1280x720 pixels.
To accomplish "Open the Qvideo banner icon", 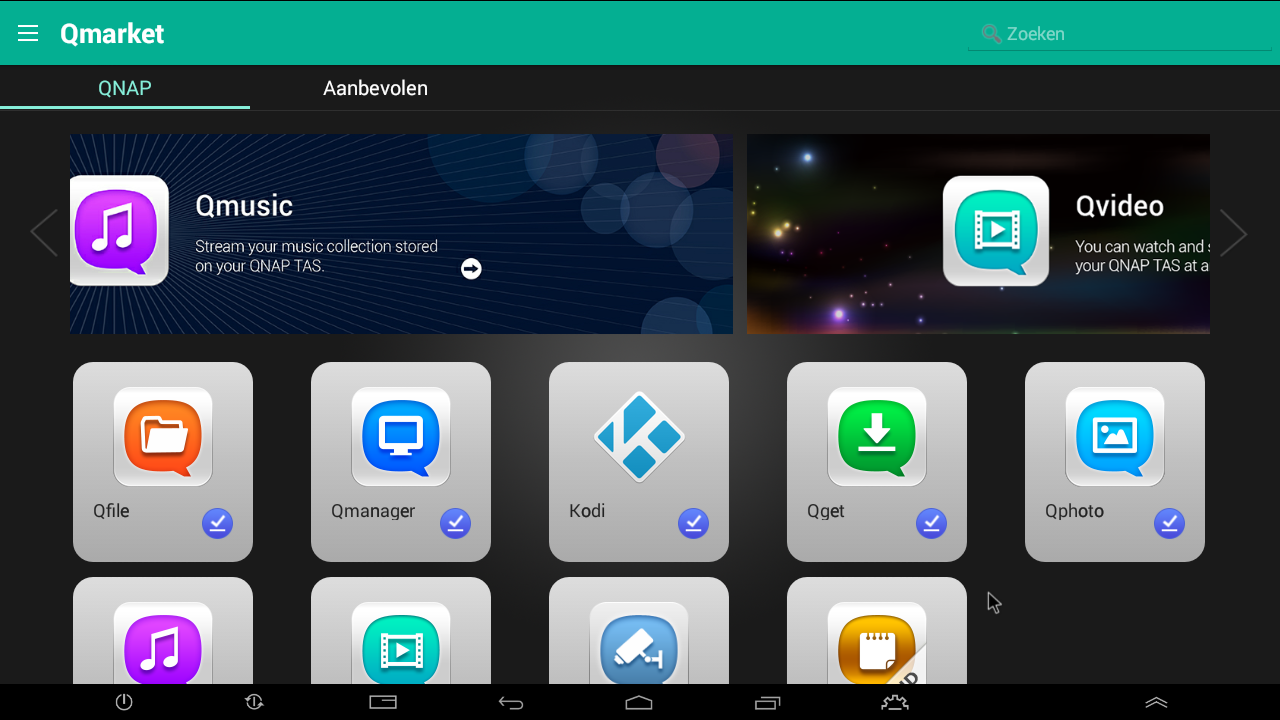I will coord(995,230).
